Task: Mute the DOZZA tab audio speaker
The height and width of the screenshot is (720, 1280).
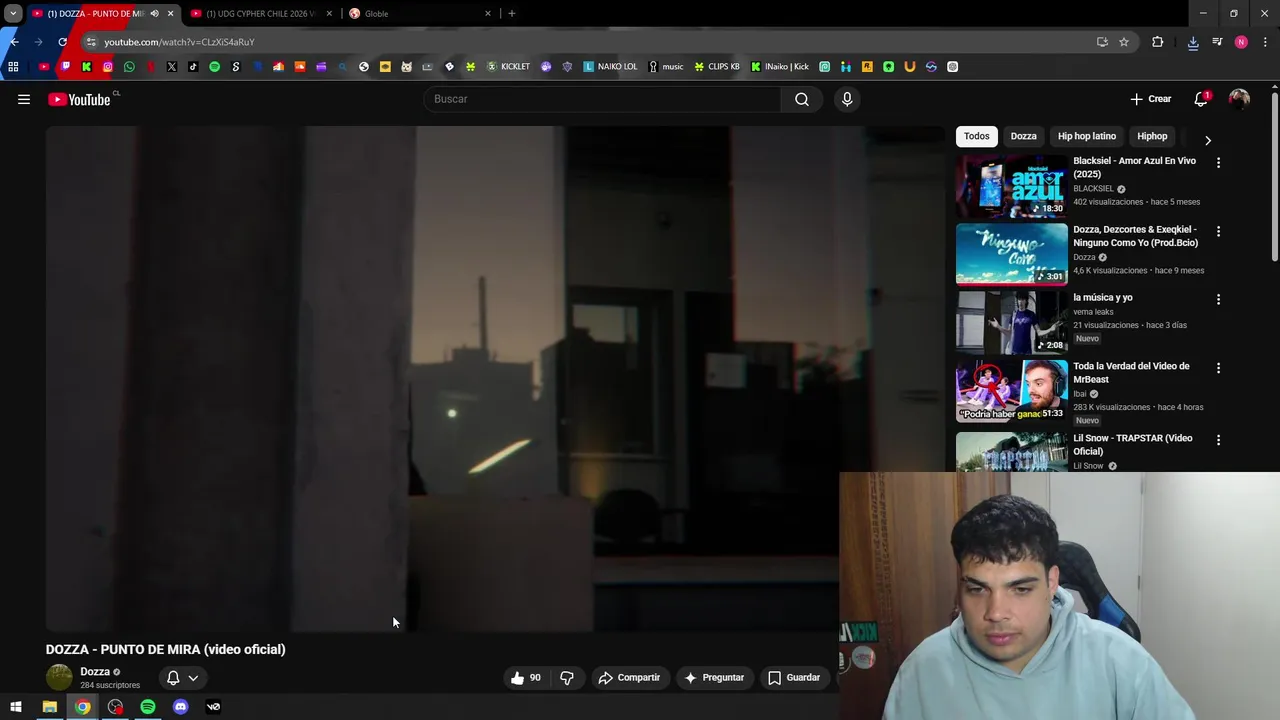Action: (154, 14)
